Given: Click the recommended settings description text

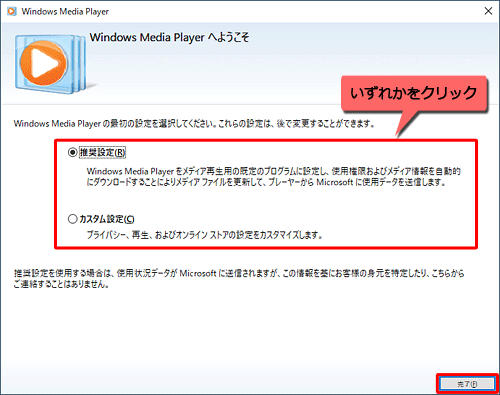Looking at the screenshot, I should (x=273, y=177).
